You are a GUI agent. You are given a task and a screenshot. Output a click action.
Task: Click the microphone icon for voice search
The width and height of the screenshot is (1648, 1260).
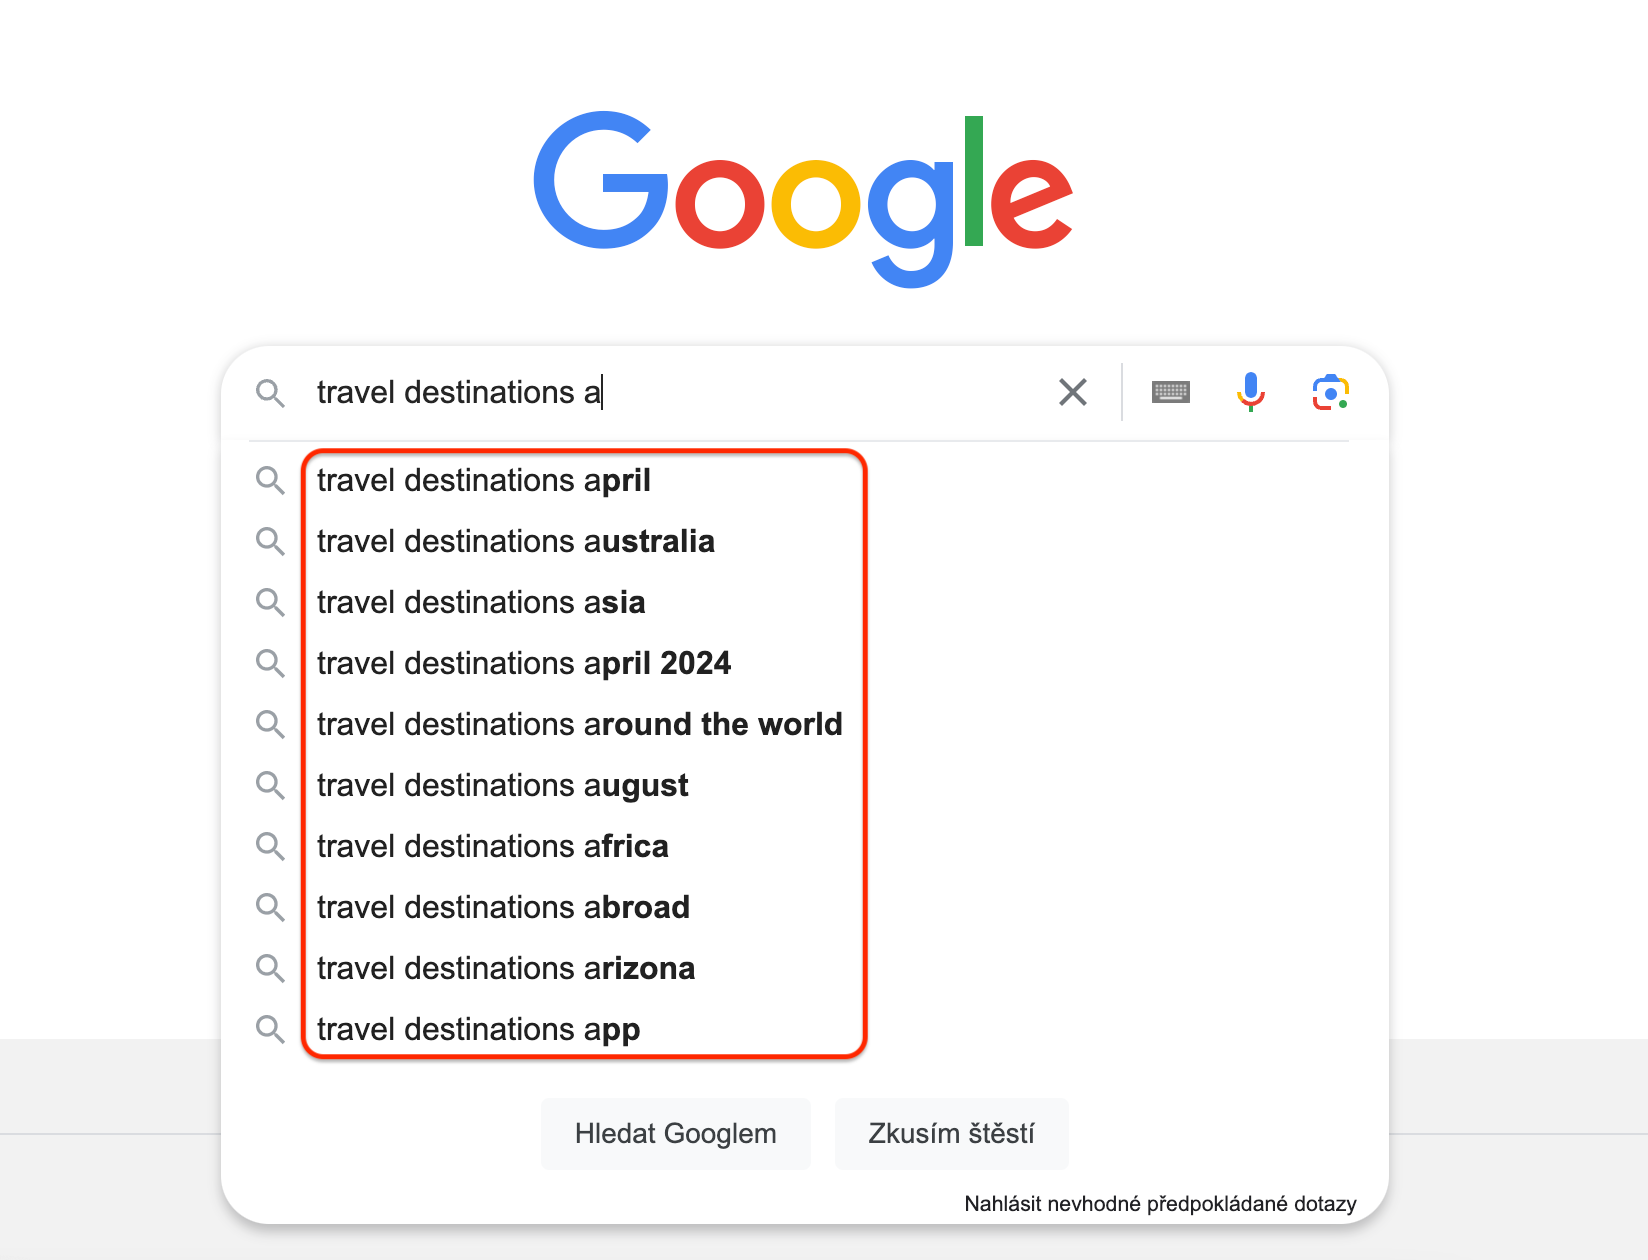[1250, 392]
